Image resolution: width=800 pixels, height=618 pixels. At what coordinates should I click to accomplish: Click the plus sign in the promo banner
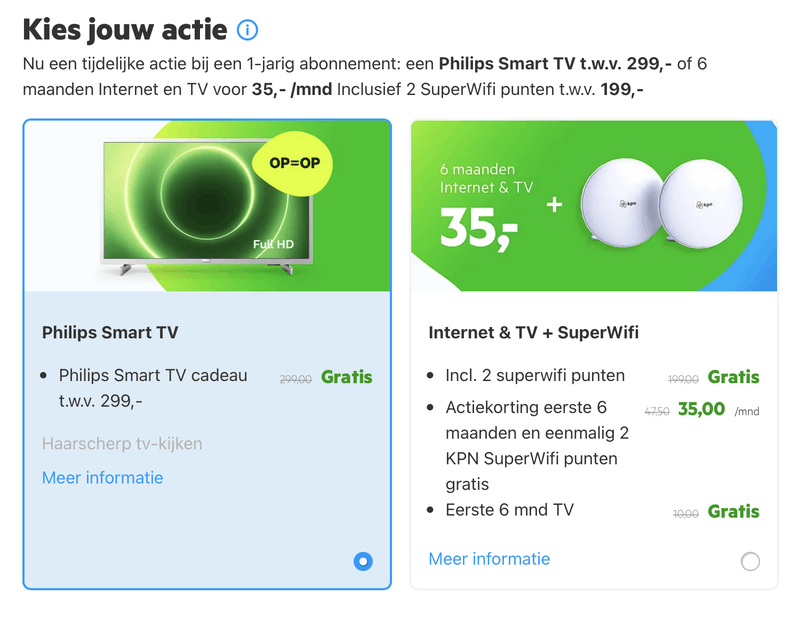click(555, 205)
